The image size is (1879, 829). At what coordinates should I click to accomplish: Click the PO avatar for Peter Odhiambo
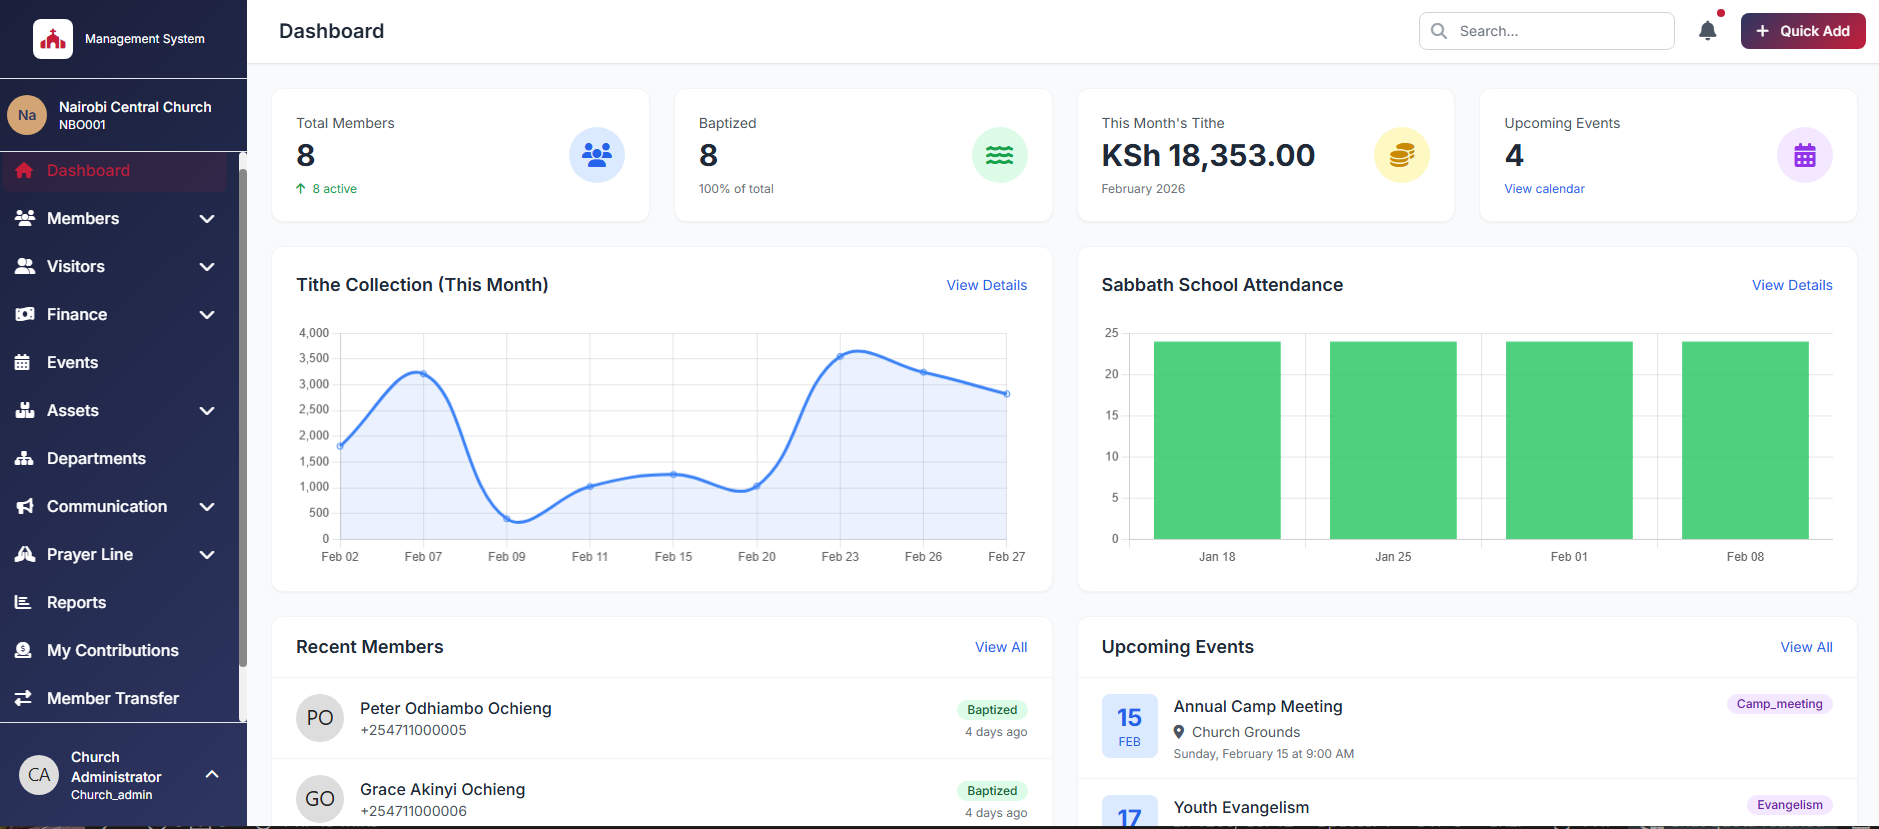320,718
